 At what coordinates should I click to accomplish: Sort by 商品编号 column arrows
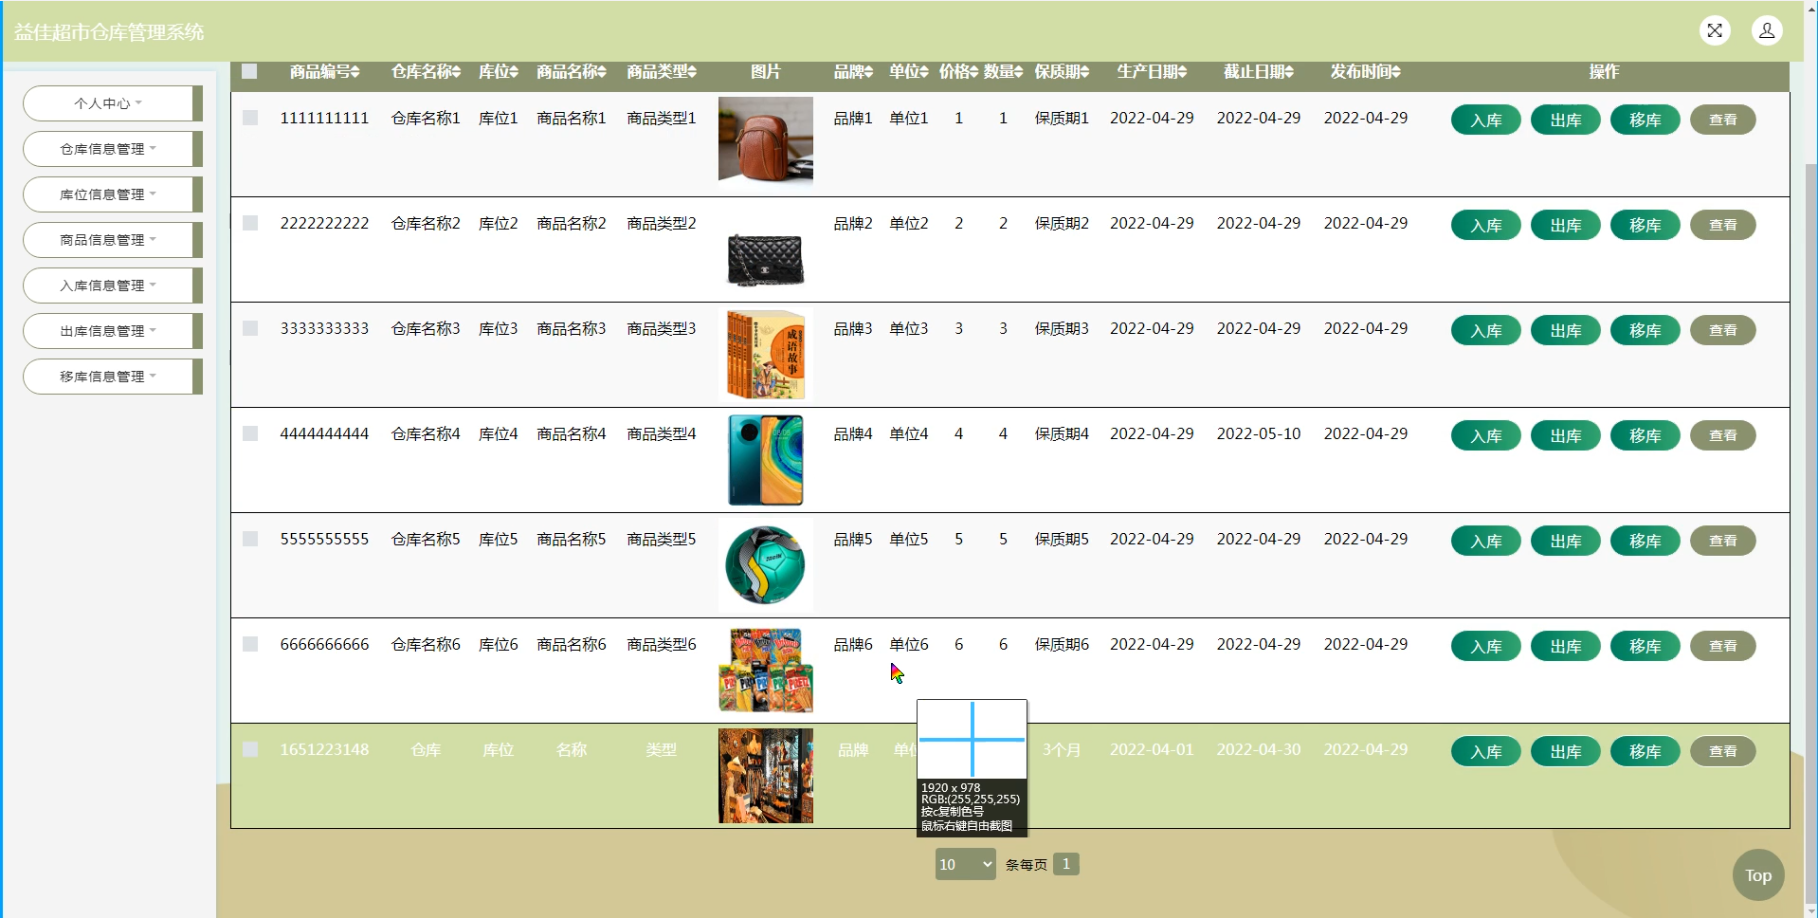[355, 72]
